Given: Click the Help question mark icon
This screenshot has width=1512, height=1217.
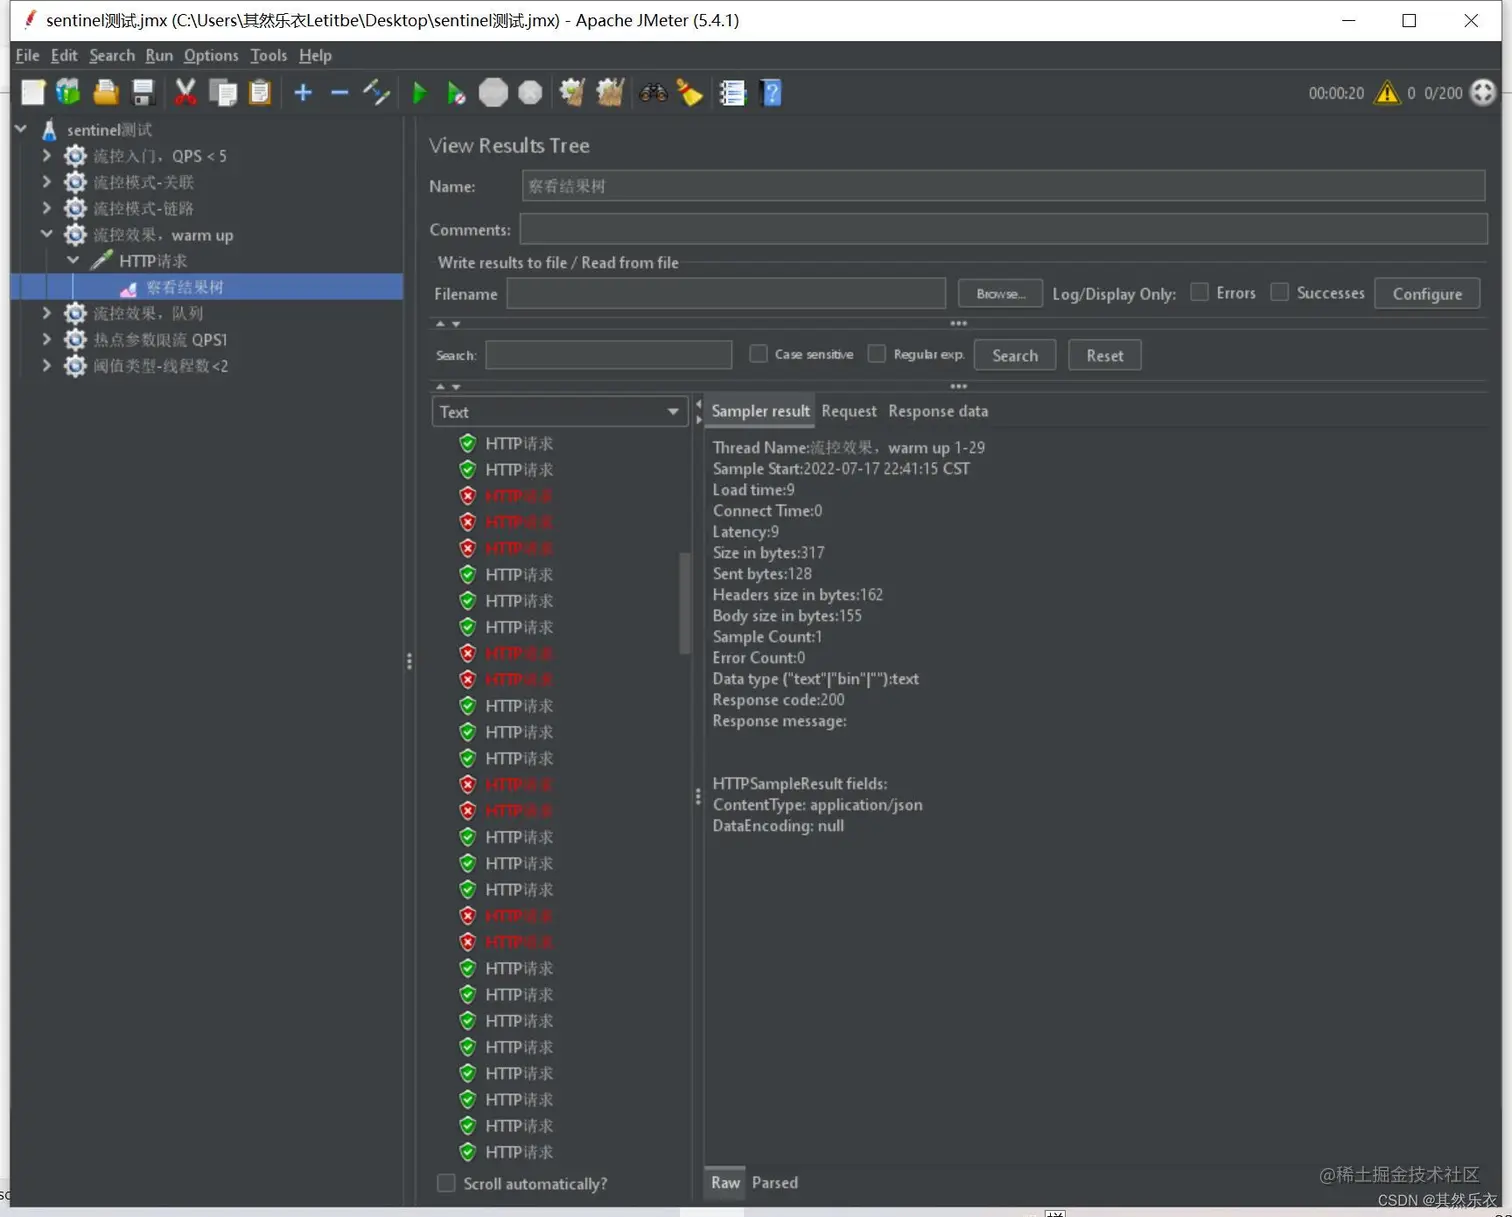Looking at the screenshot, I should click(771, 93).
